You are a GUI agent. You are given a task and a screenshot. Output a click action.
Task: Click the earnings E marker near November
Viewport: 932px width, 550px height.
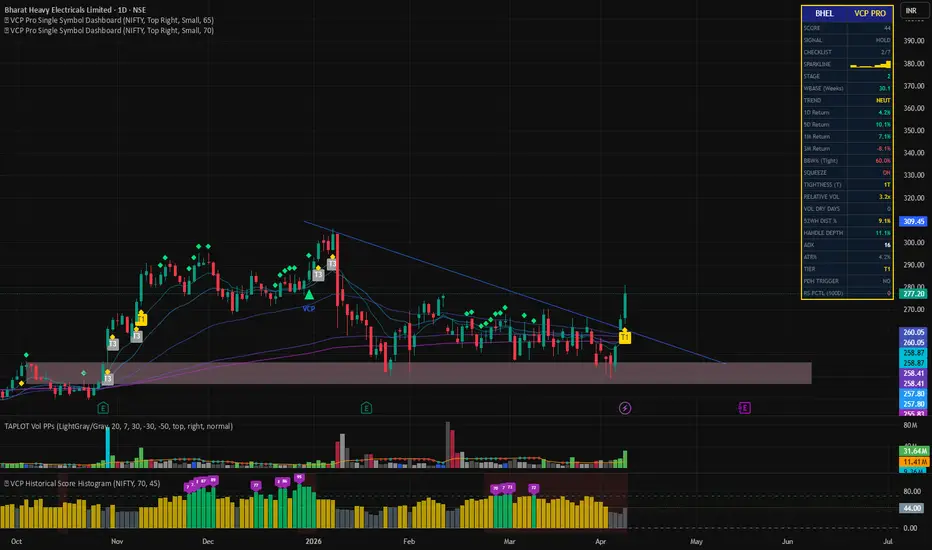pos(103,408)
